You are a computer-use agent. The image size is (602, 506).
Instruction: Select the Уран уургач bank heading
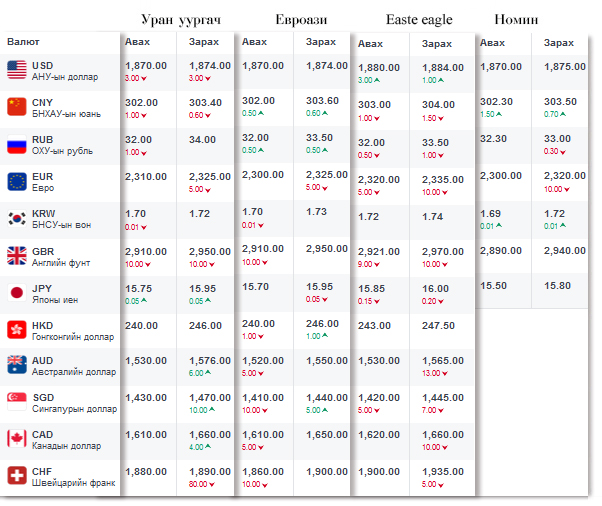(183, 20)
